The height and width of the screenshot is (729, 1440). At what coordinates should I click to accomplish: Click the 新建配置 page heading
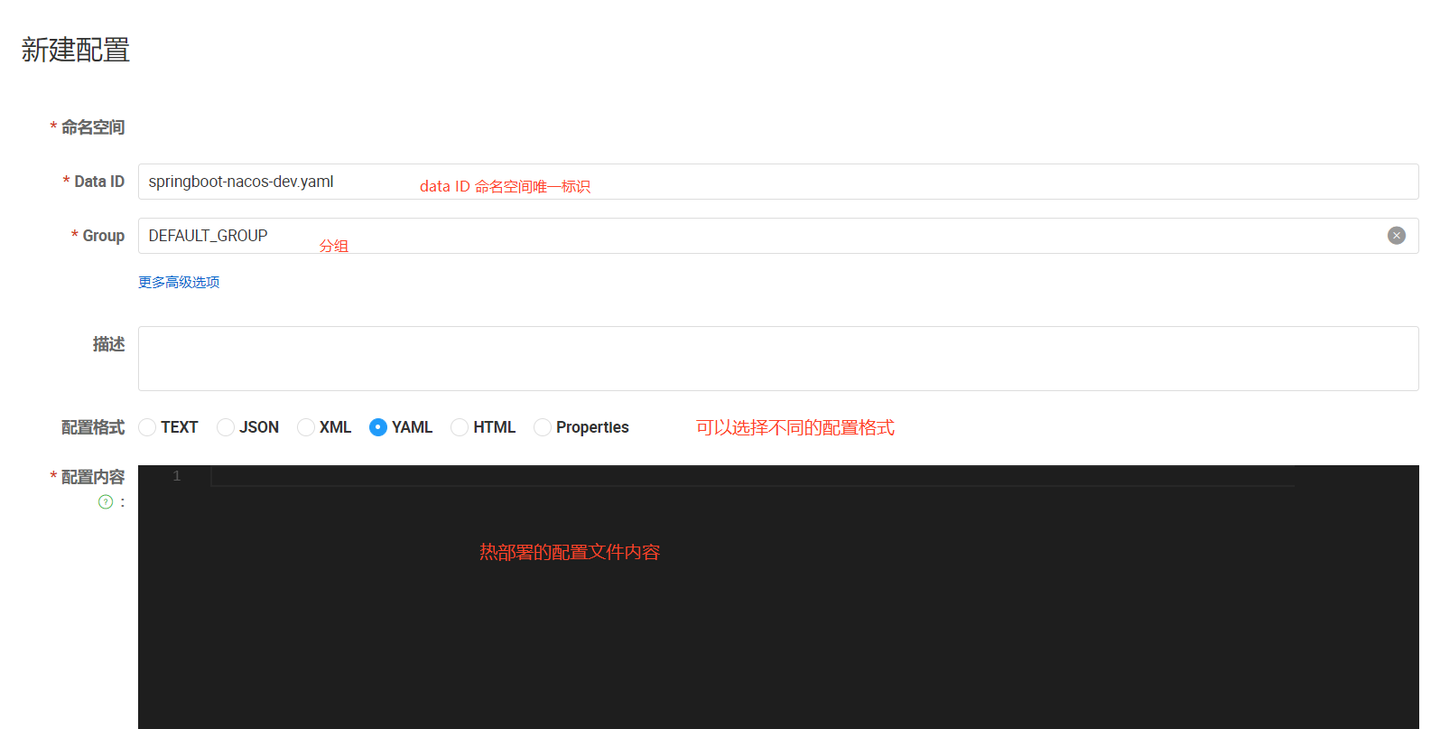[x=73, y=49]
